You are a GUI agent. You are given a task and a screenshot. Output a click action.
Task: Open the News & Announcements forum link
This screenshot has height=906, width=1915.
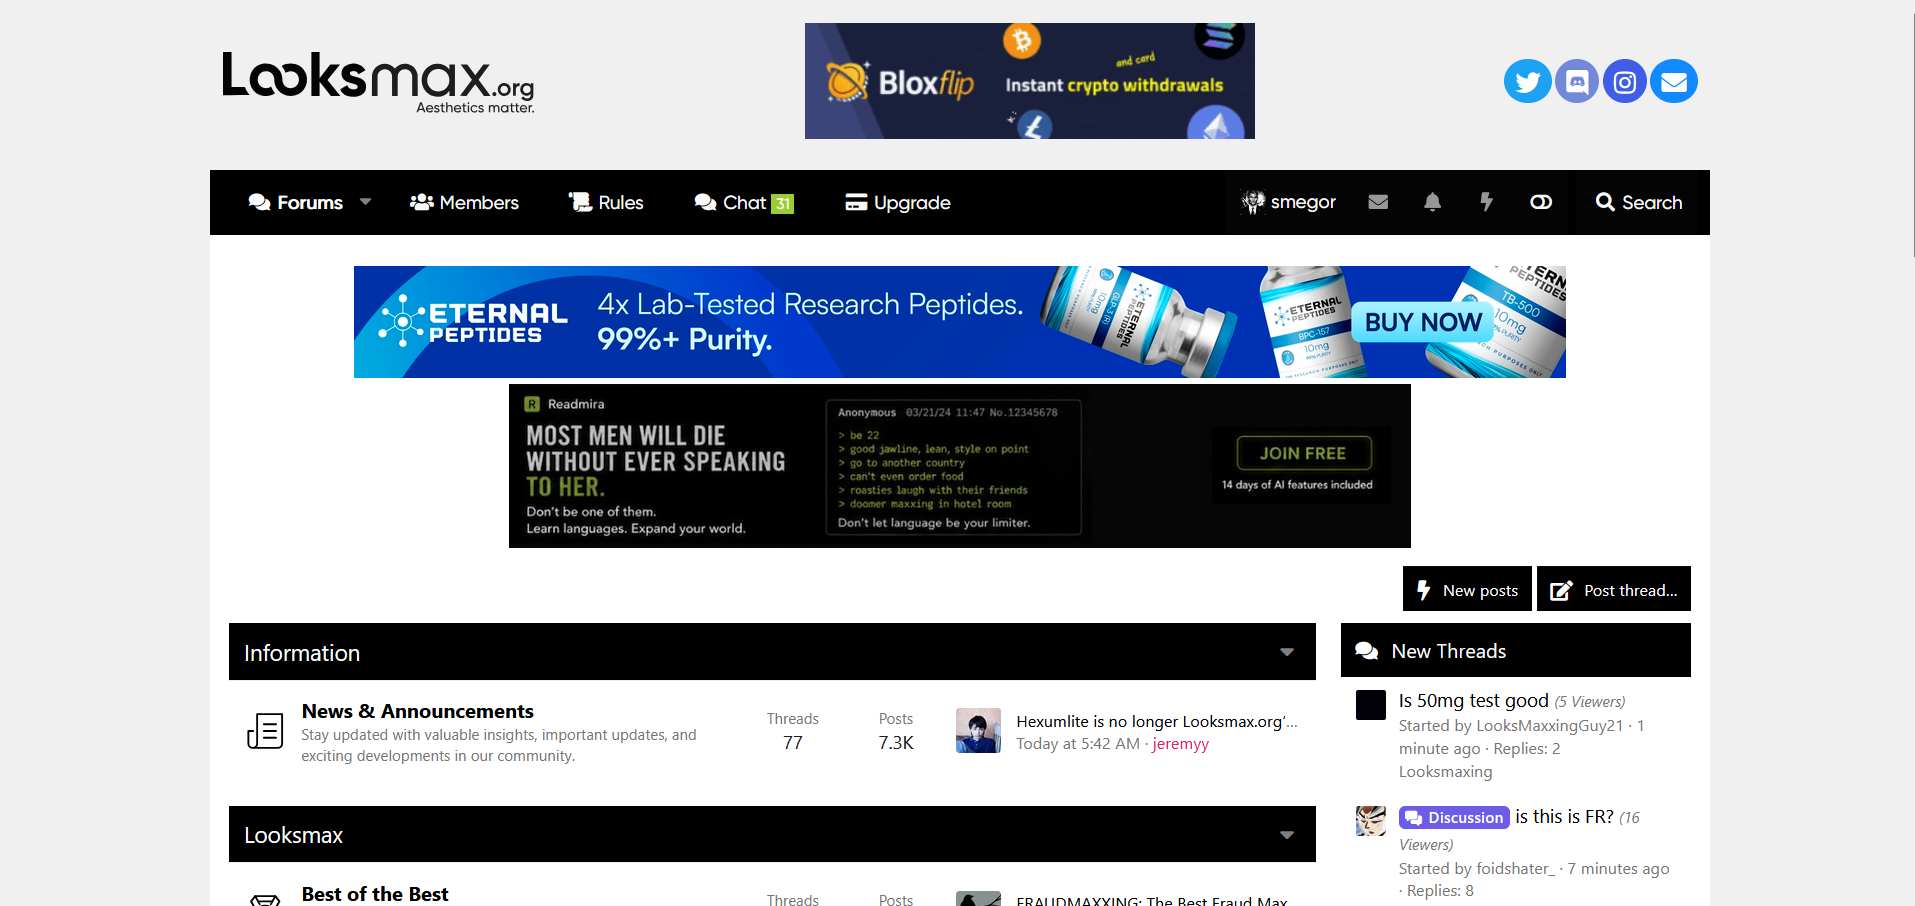pos(417,711)
